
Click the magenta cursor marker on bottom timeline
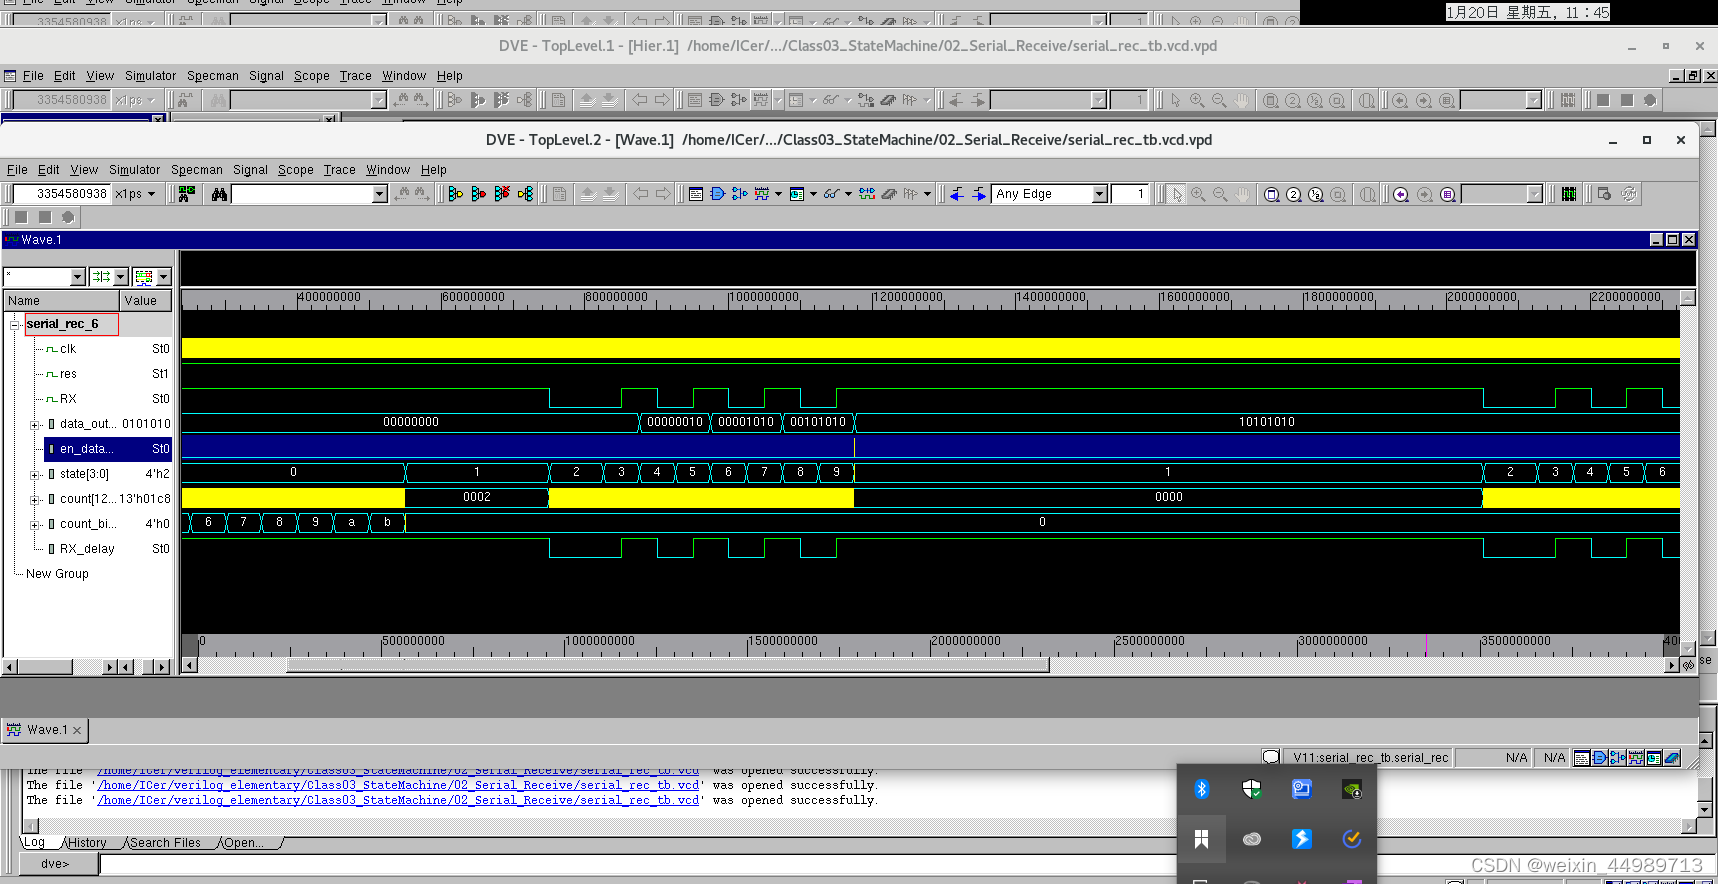(x=1426, y=645)
